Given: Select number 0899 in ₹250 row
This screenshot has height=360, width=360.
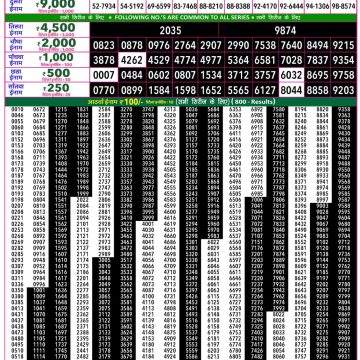Looking at the screenshot, I should [x=132, y=90].
